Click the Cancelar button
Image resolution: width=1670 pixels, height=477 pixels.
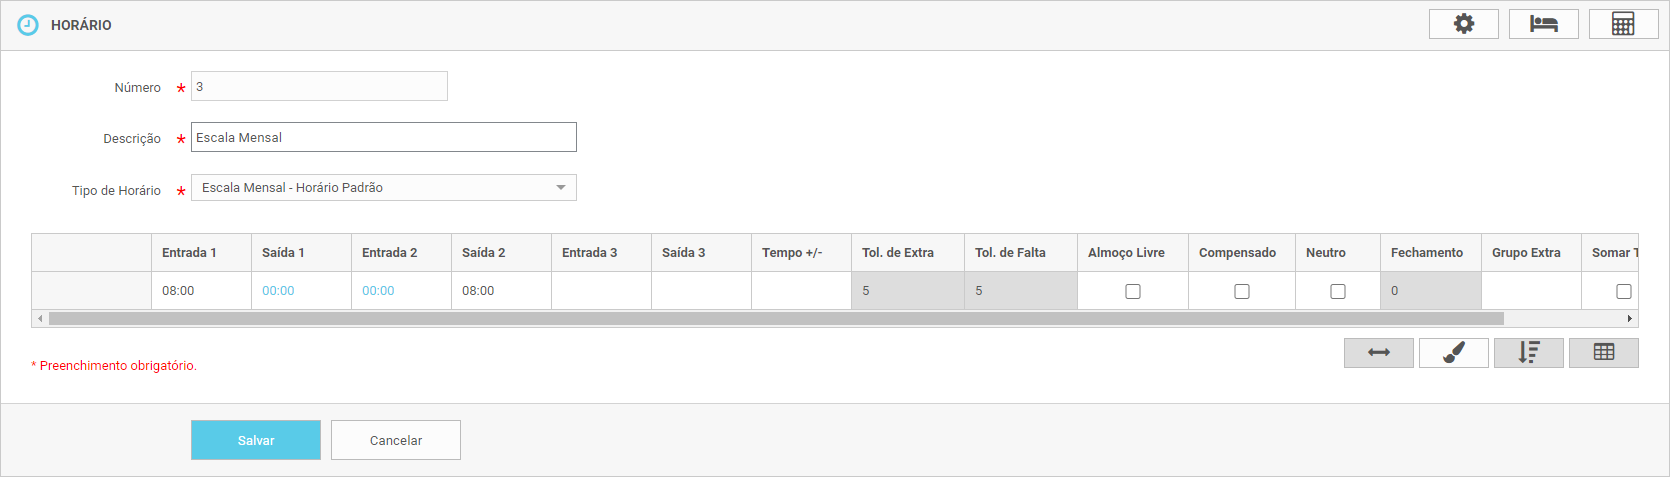(x=395, y=440)
